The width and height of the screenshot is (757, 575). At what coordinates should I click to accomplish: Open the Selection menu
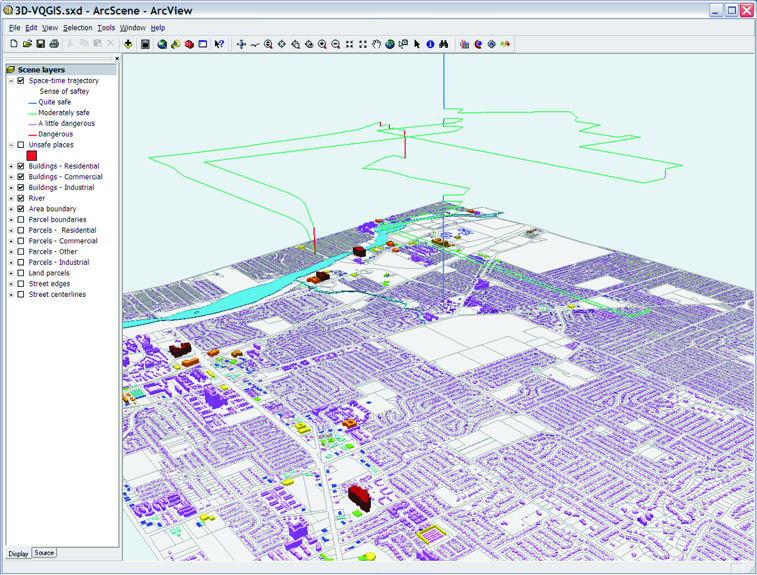tap(77, 28)
